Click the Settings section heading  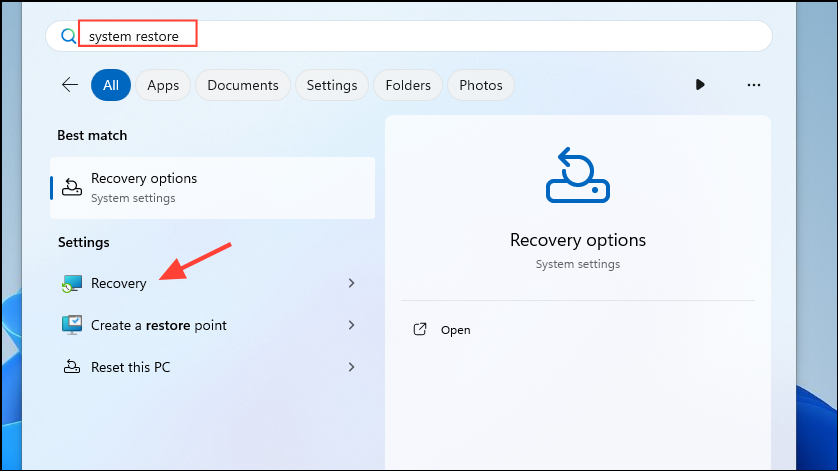(x=83, y=242)
